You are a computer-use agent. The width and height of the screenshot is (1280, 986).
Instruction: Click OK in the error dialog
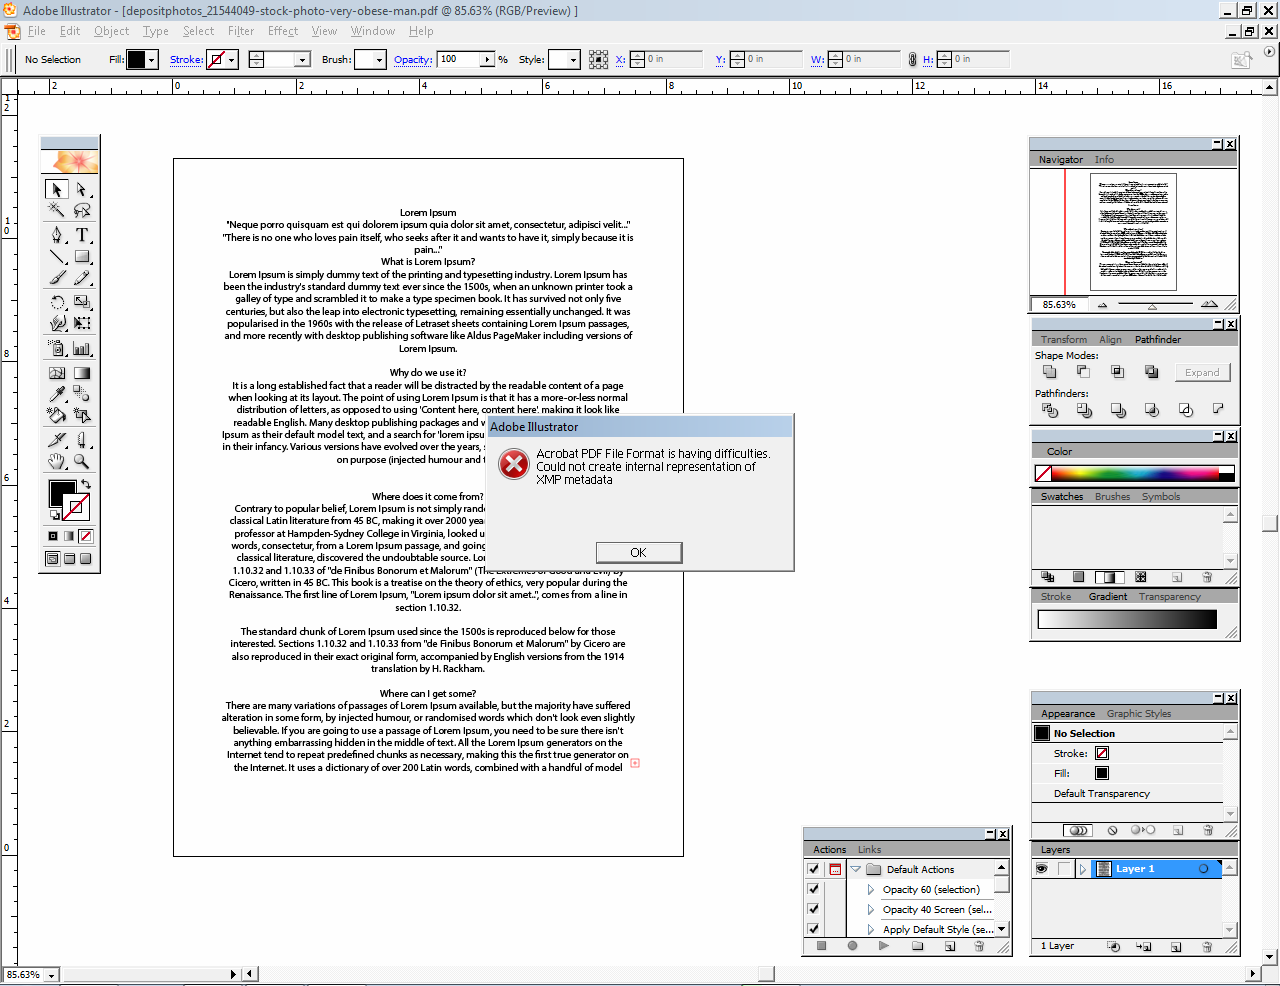(639, 552)
